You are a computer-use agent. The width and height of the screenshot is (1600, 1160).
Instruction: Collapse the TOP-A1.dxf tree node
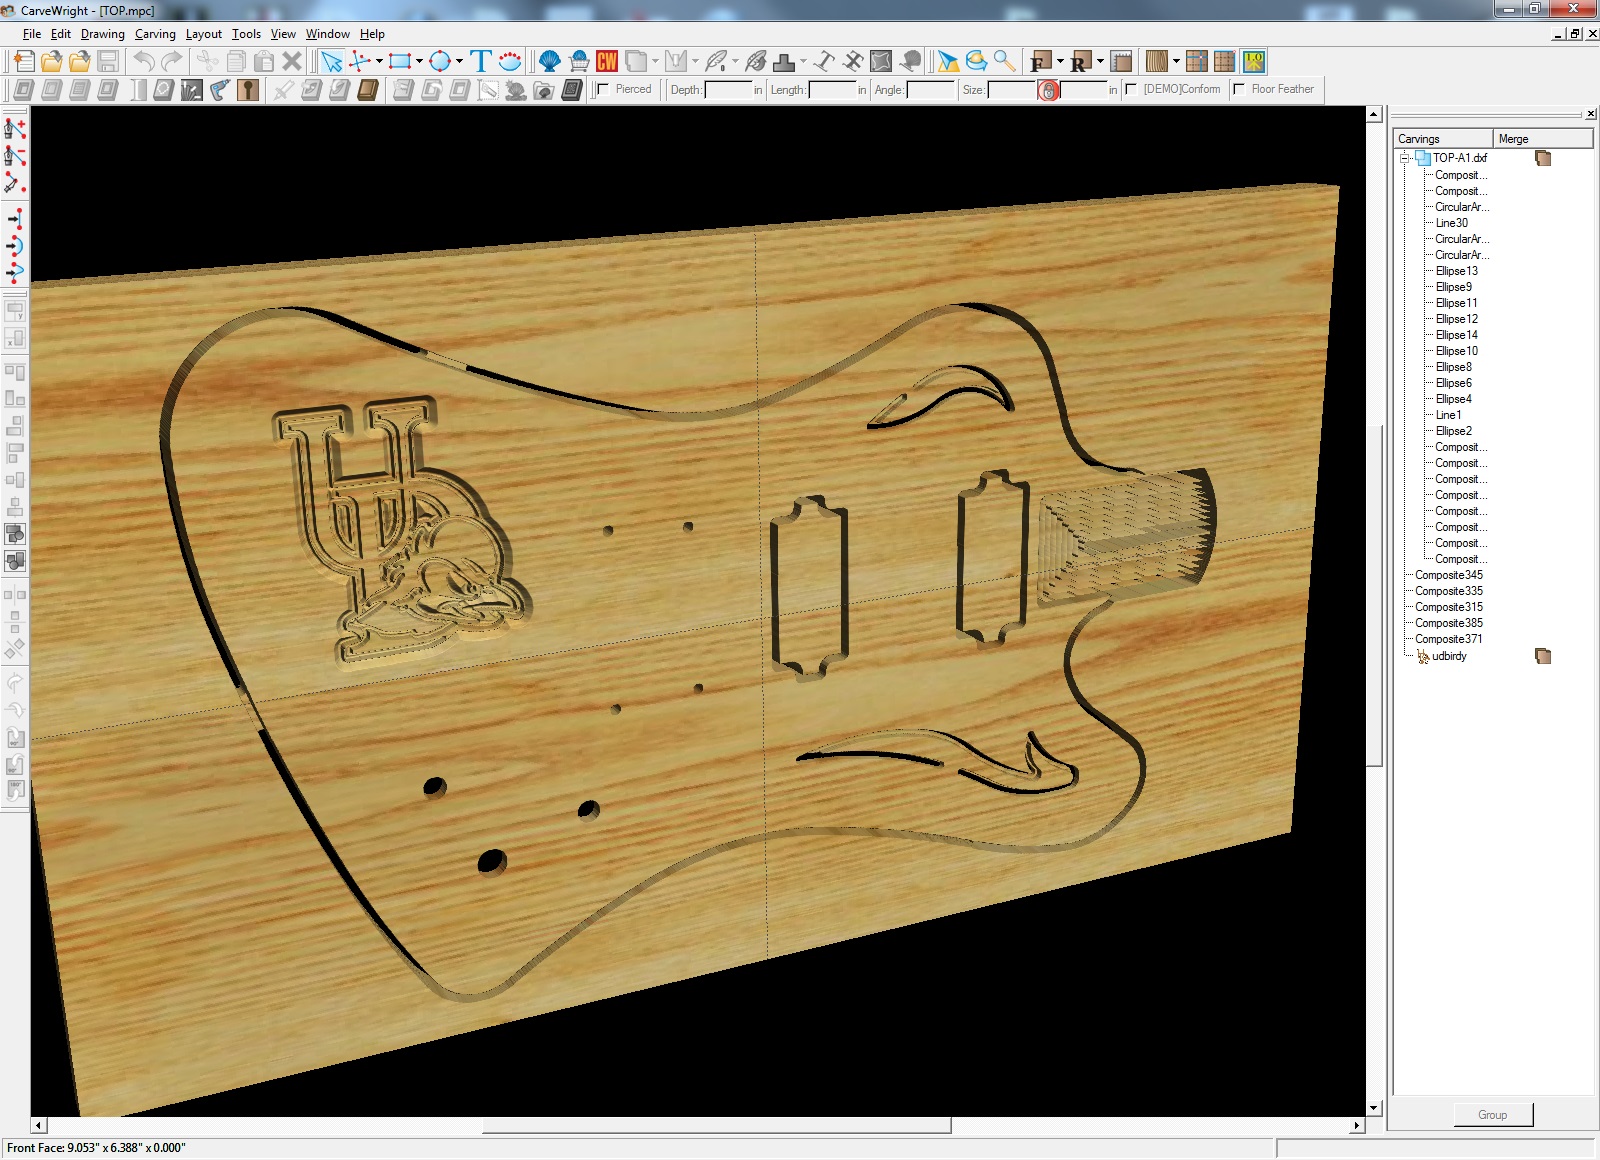coord(1405,158)
